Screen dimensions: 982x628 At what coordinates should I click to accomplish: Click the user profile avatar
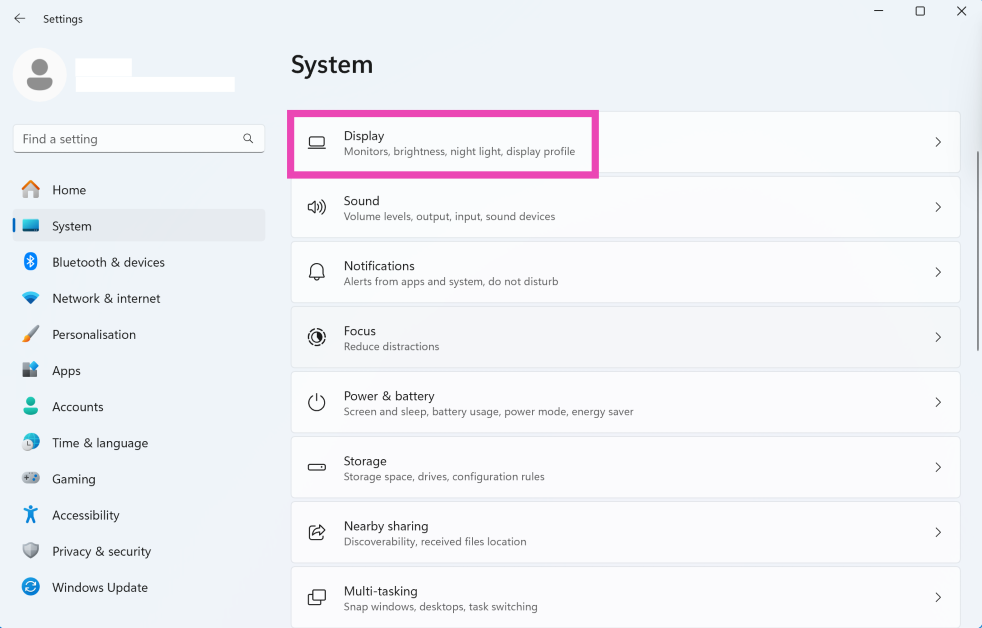click(x=40, y=75)
